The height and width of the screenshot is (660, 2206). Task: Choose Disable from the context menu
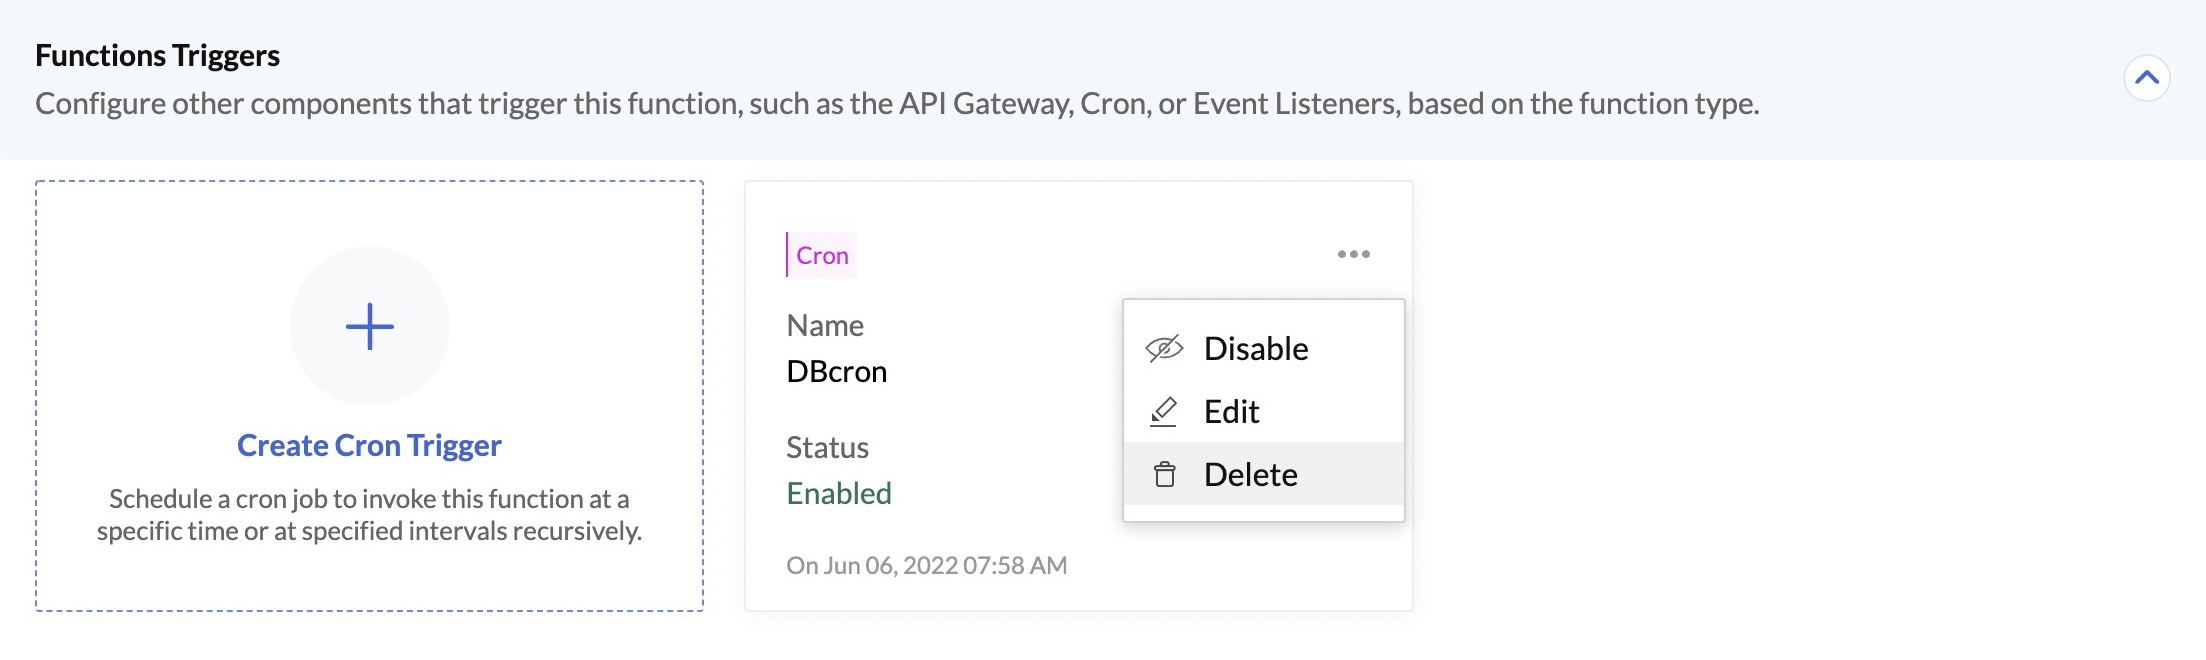[1256, 349]
